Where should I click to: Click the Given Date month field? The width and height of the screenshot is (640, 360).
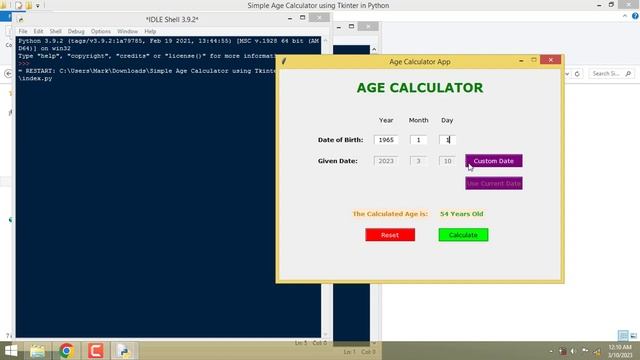click(x=418, y=161)
